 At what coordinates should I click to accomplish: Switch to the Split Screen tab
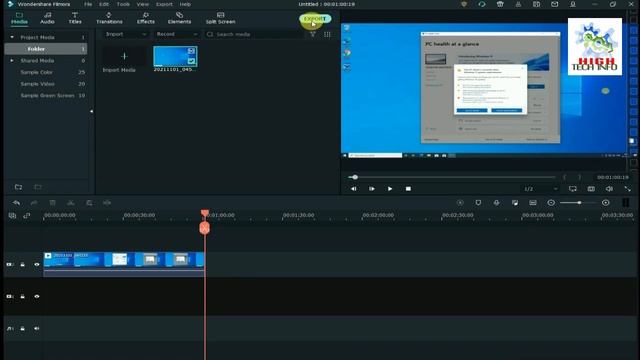[220, 18]
